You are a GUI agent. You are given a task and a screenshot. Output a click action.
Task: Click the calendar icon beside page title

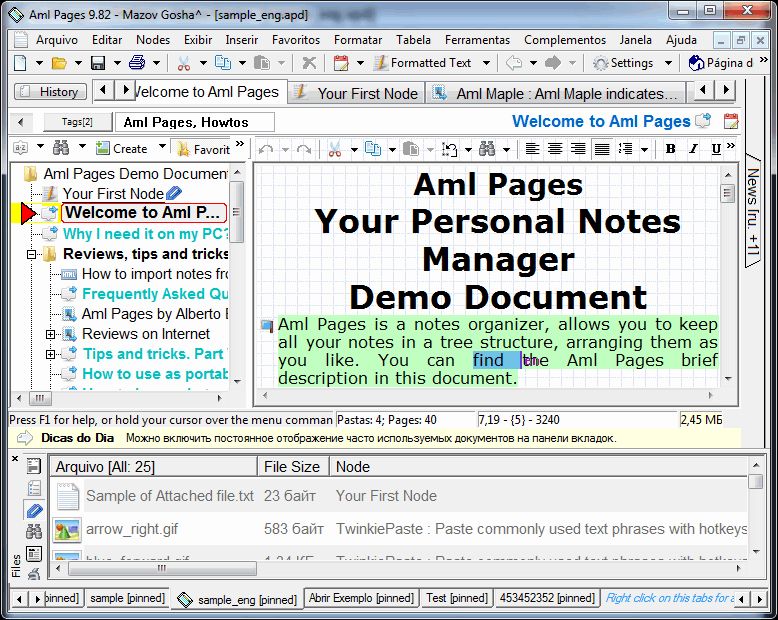click(731, 121)
